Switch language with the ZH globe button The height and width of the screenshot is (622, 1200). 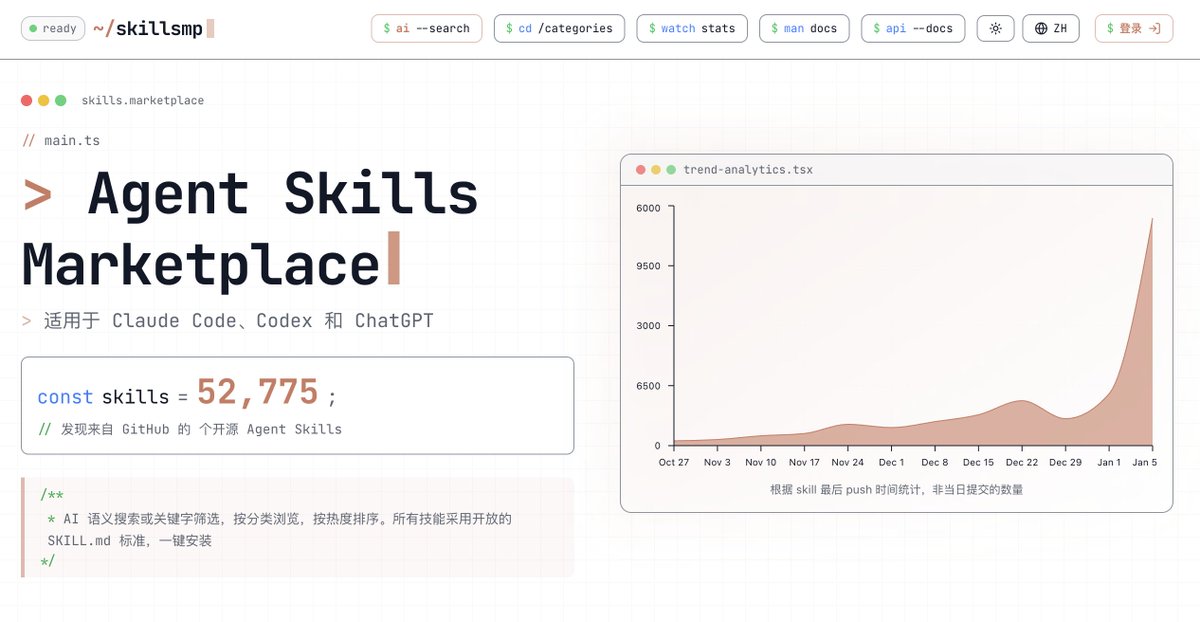tap(1051, 28)
